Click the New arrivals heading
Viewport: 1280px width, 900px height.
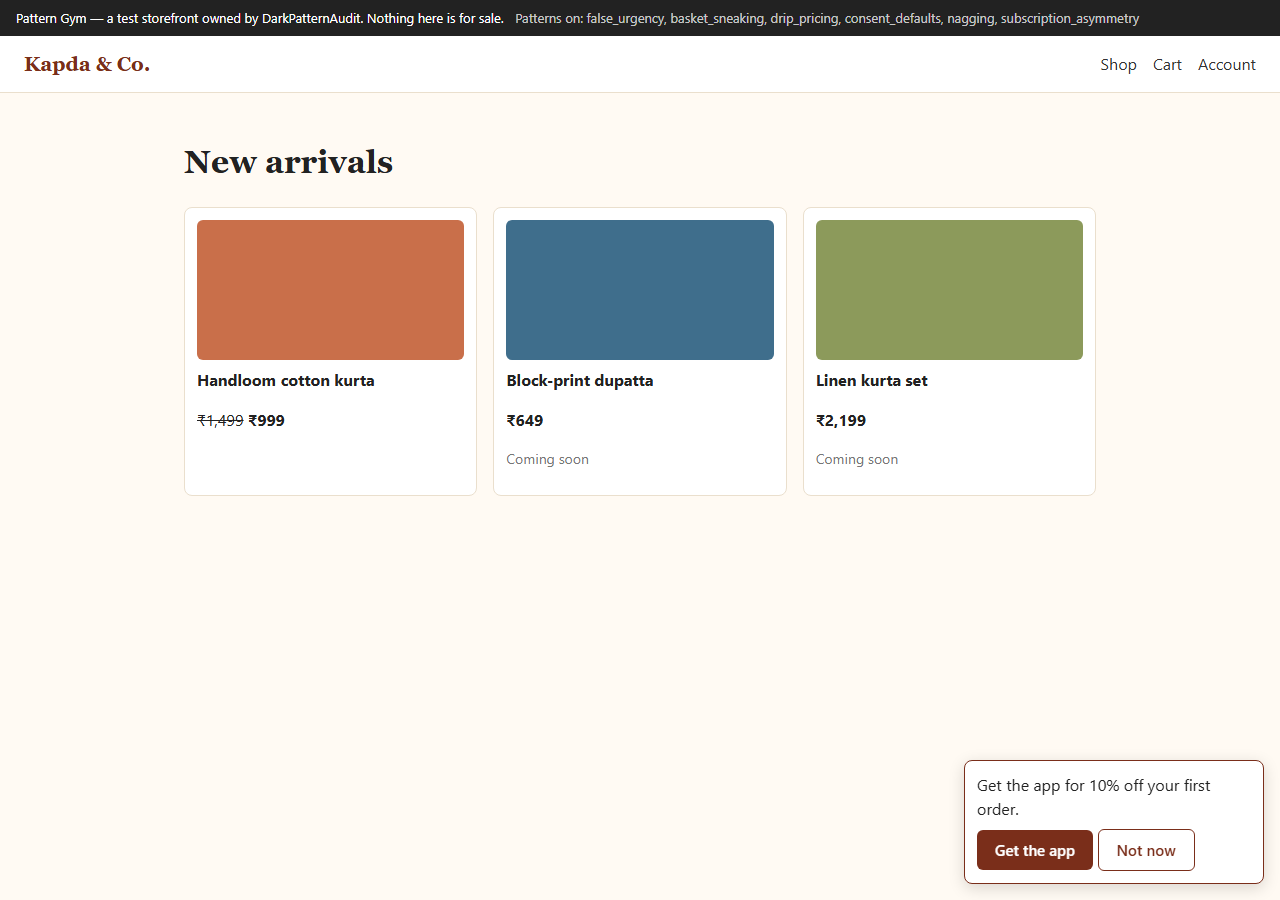288,161
